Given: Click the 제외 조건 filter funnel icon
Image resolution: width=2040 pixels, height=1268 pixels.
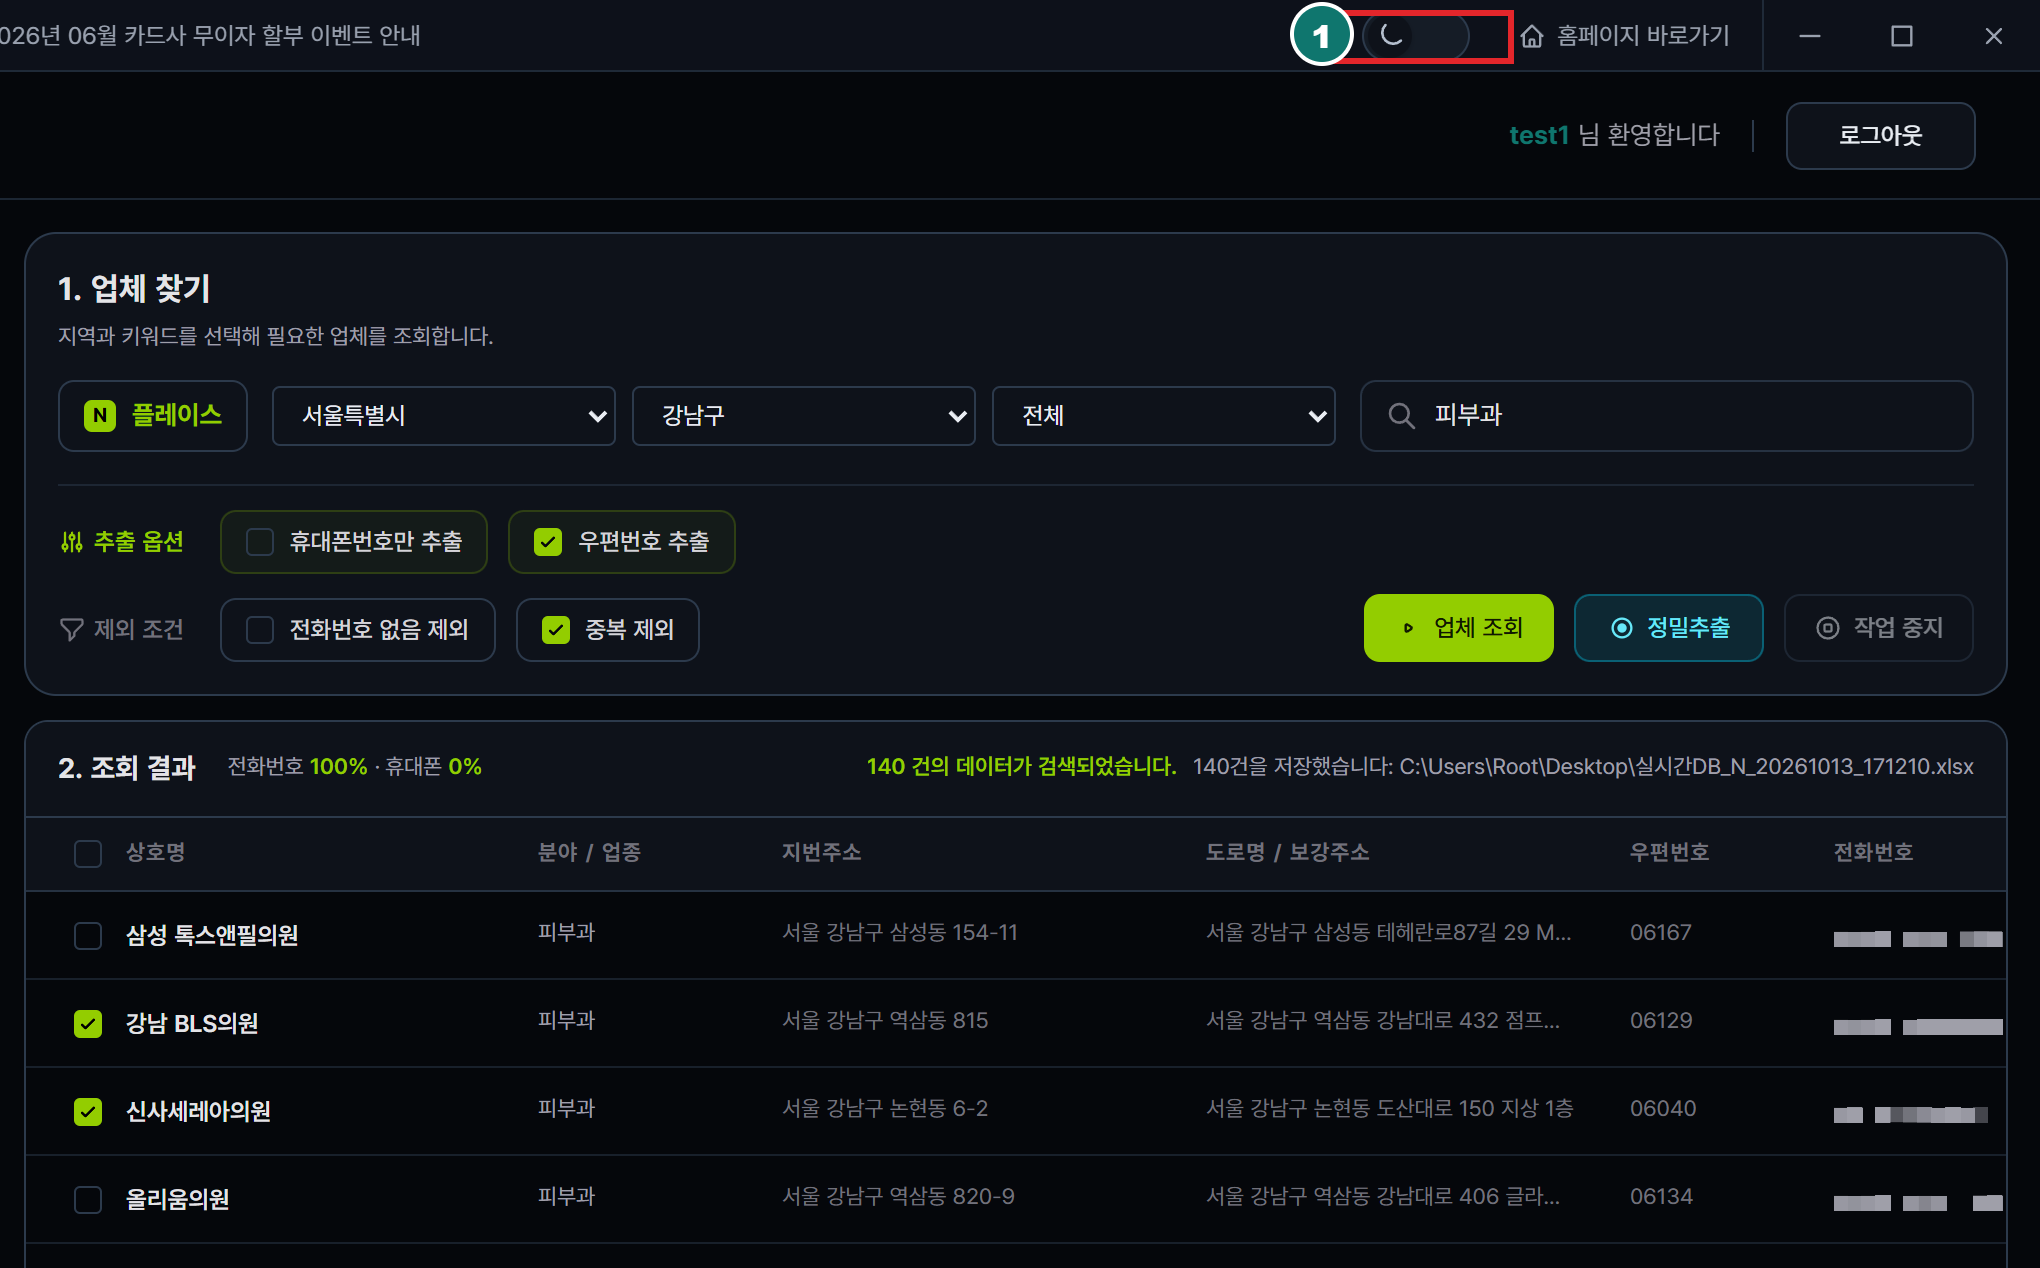Looking at the screenshot, I should tap(72, 629).
